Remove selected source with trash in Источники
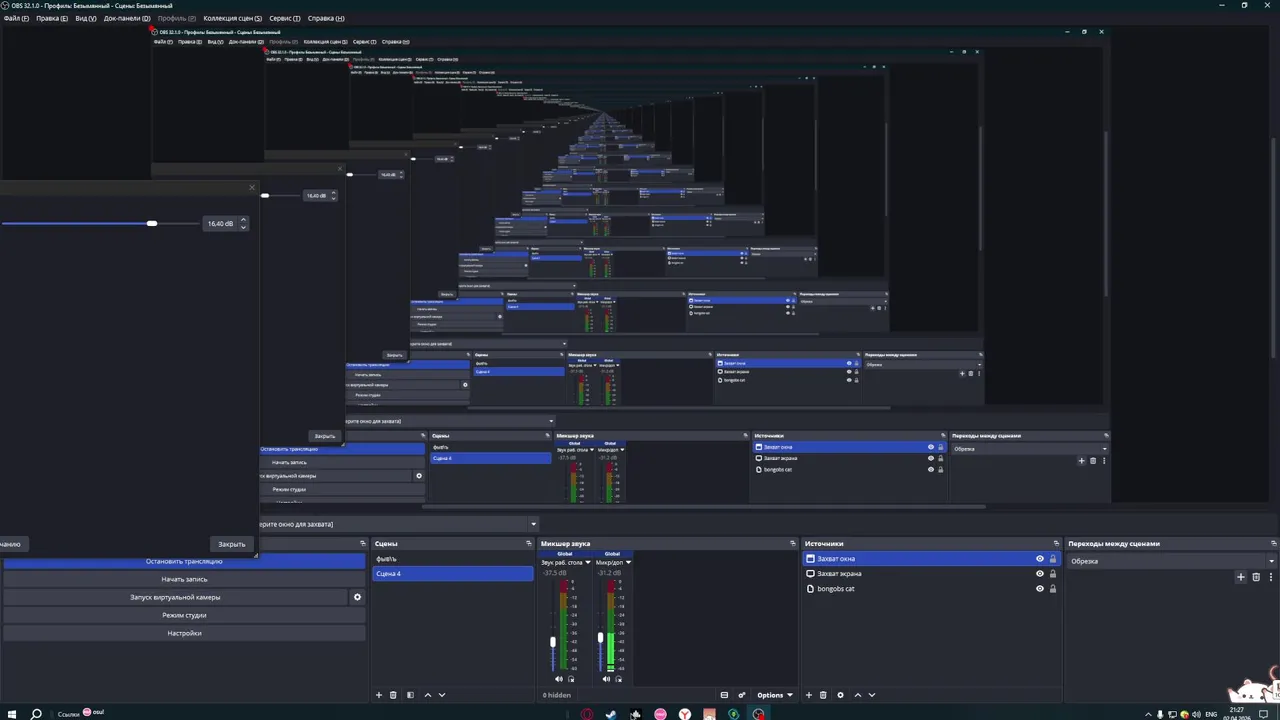Viewport: 1280px width, 720px height. point(823,695)
